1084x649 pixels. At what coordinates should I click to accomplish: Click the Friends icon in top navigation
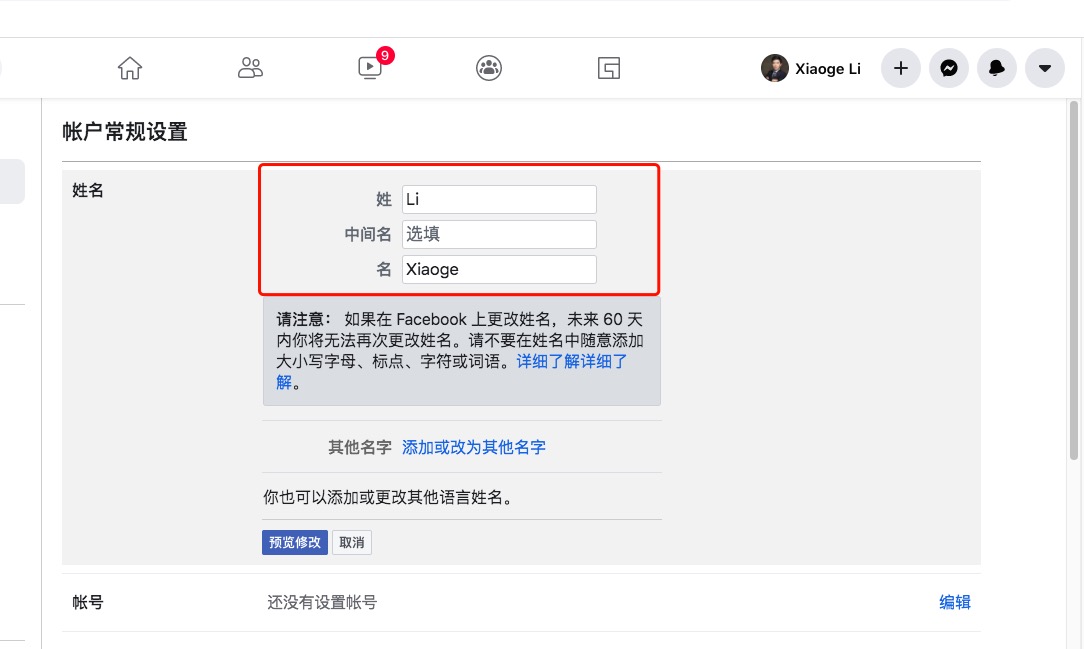(249, 67)
